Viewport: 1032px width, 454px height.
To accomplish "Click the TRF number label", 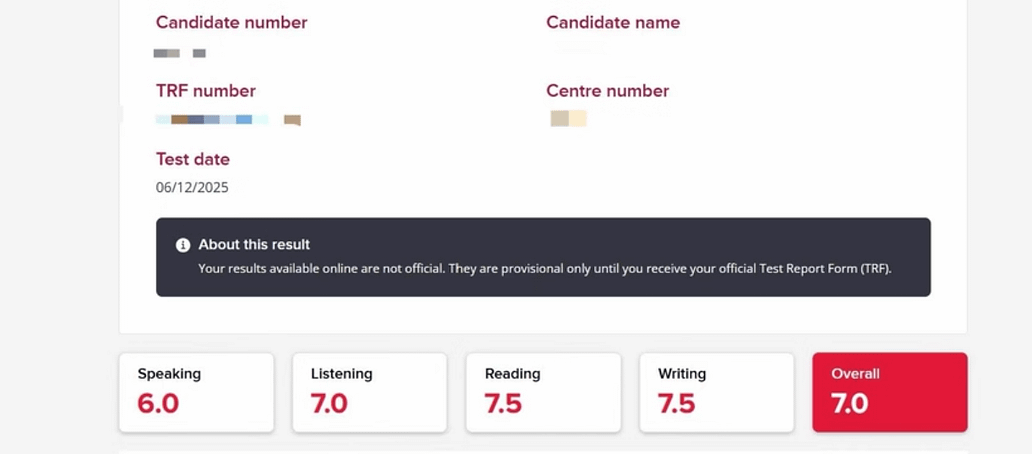I will pyautogui.click(x=206, y=91).
